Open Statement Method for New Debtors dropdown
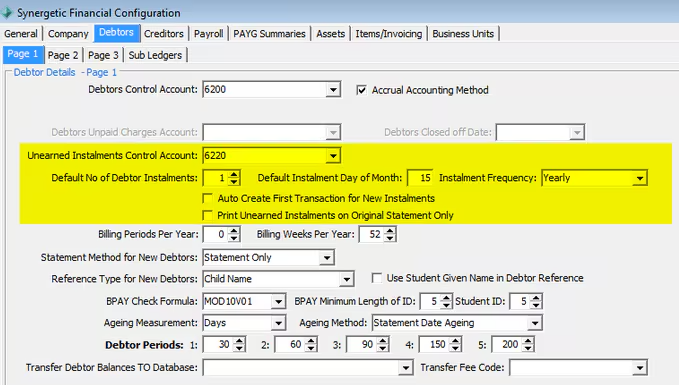The height and width of the screenshot is (385, 679). pos(327,258)
